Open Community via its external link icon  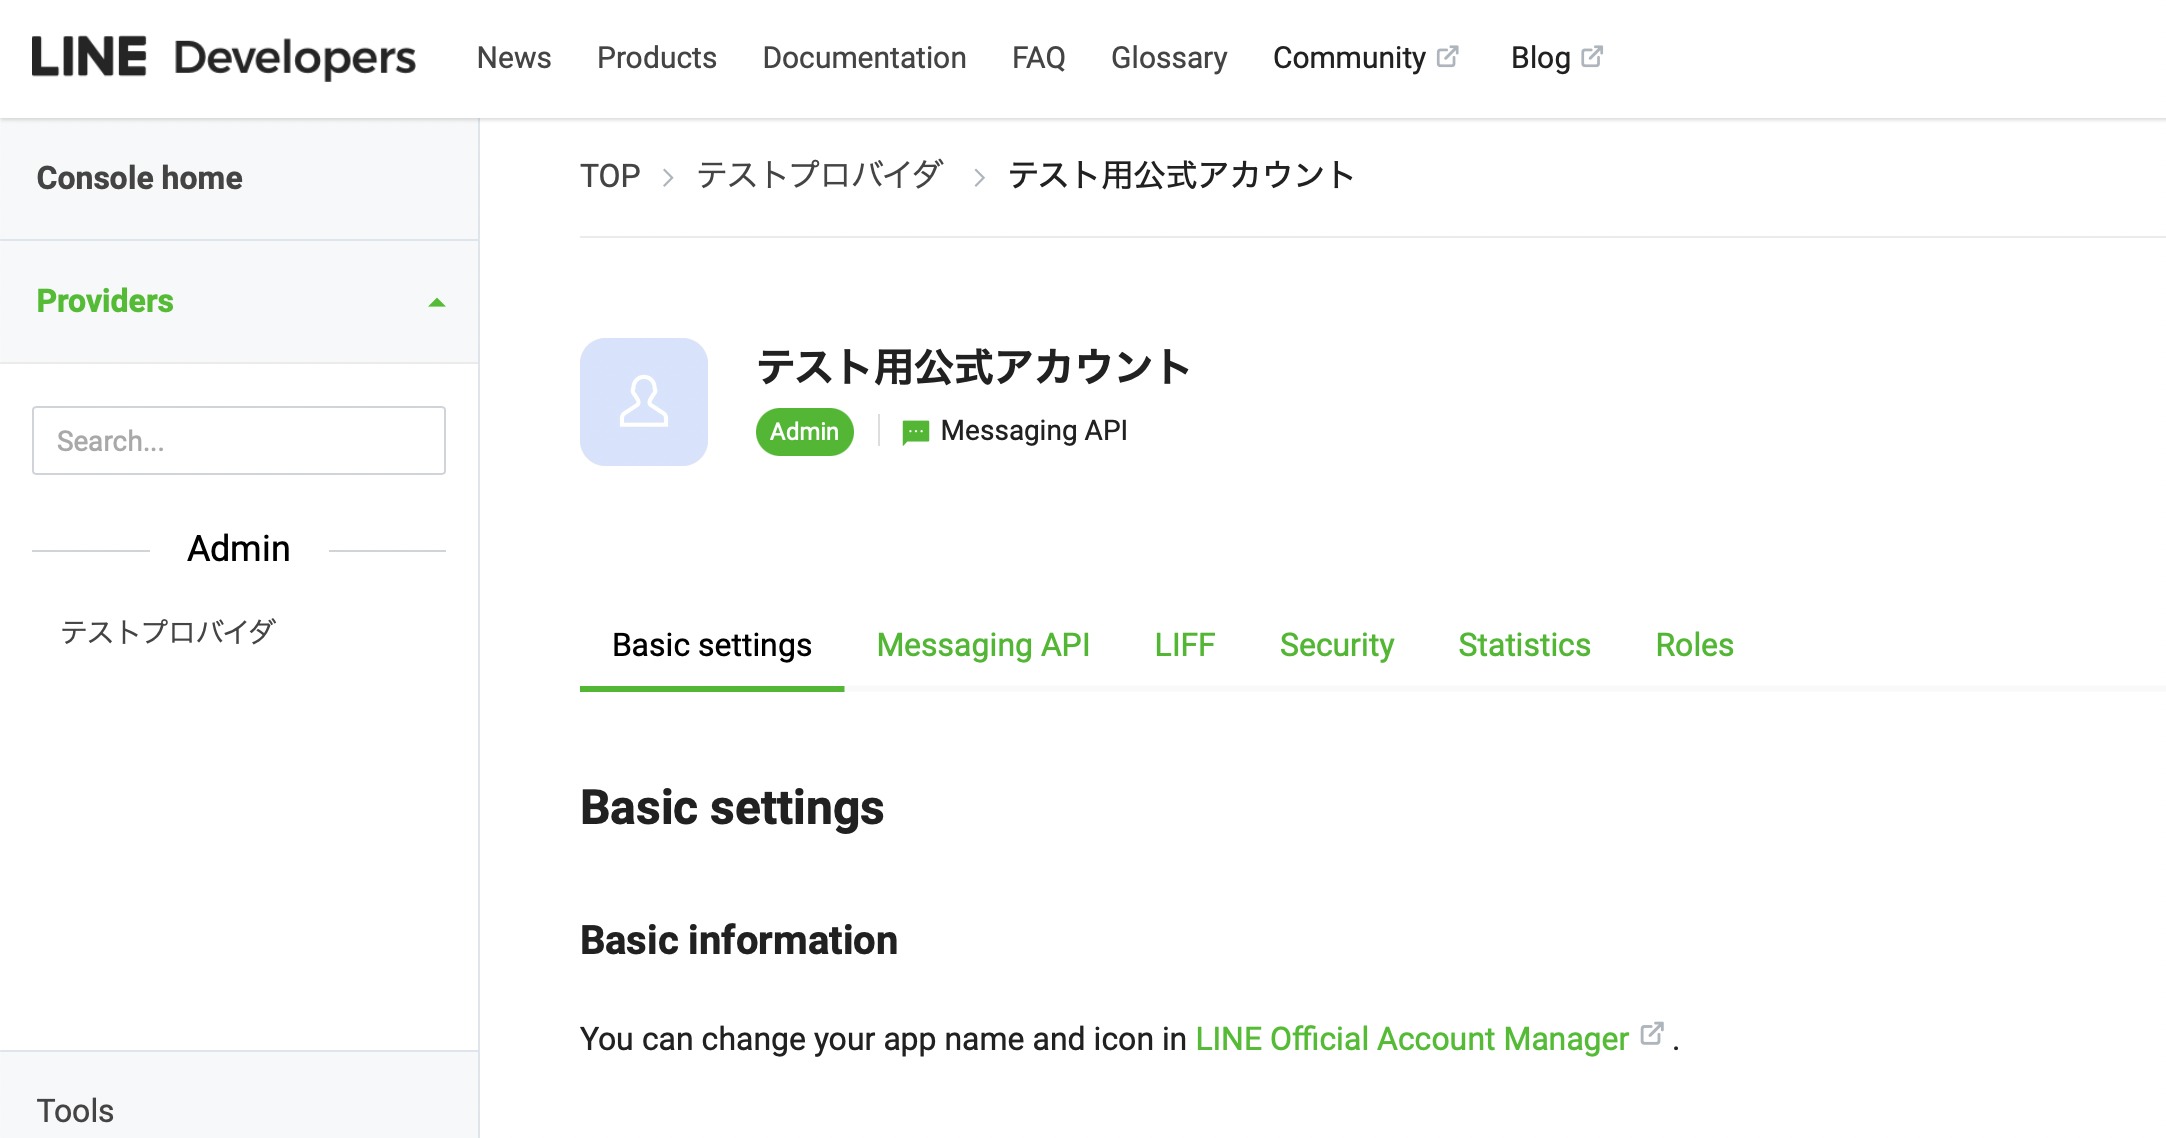click(x=1448, y=55)
